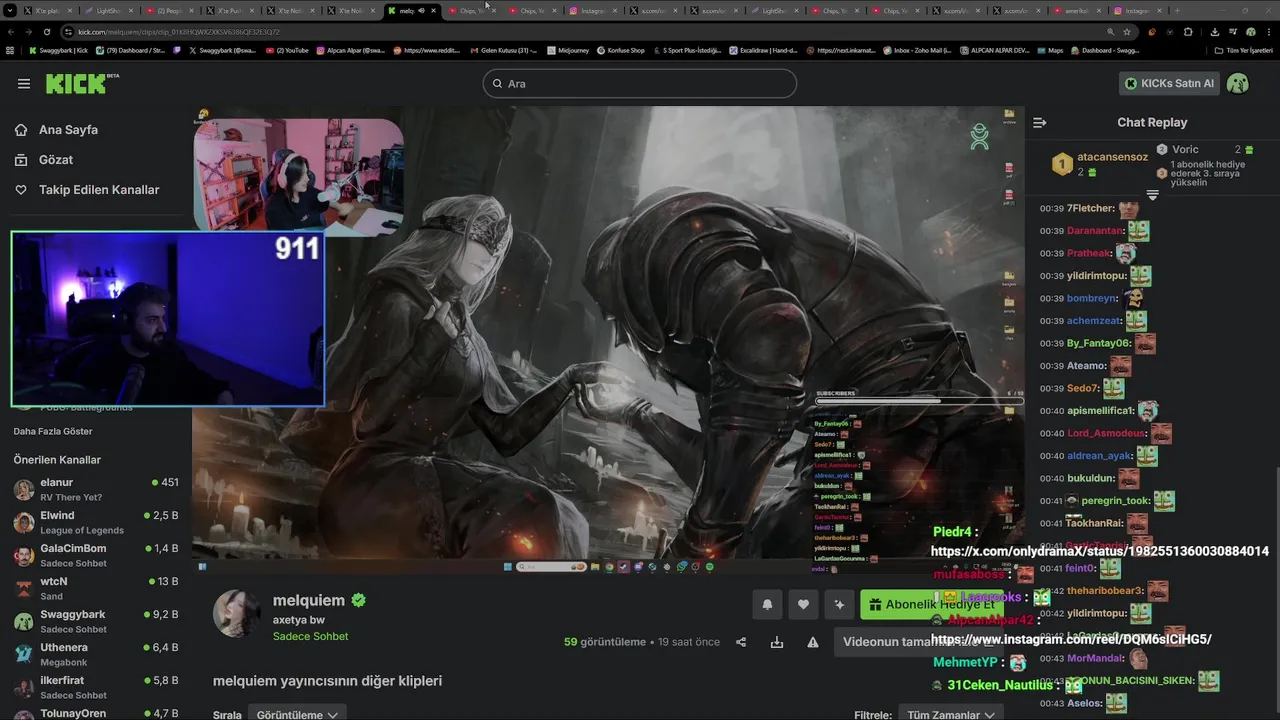Open Gözat in sidebar
The image size is (1280, 720).
[44, 160]
